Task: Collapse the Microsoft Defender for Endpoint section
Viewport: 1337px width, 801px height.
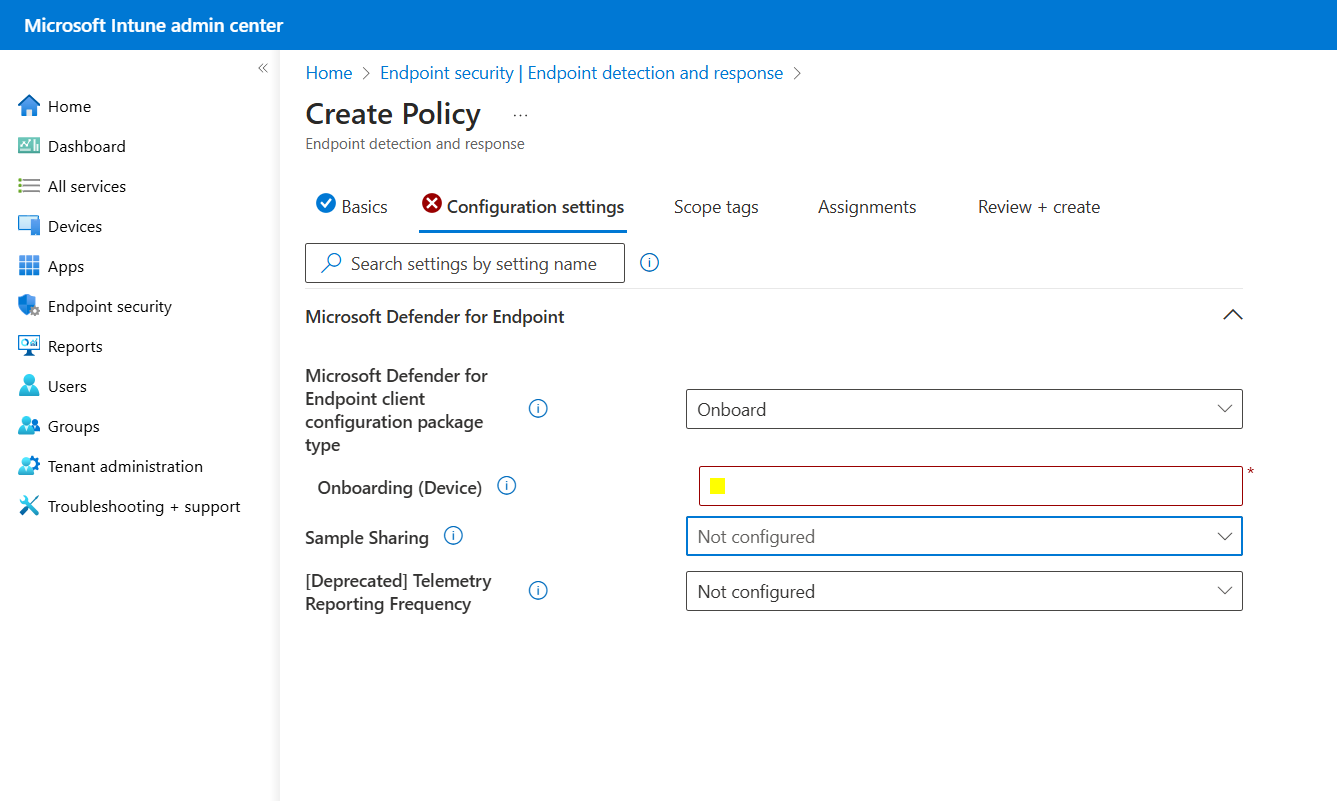Action: point(1233,315)
